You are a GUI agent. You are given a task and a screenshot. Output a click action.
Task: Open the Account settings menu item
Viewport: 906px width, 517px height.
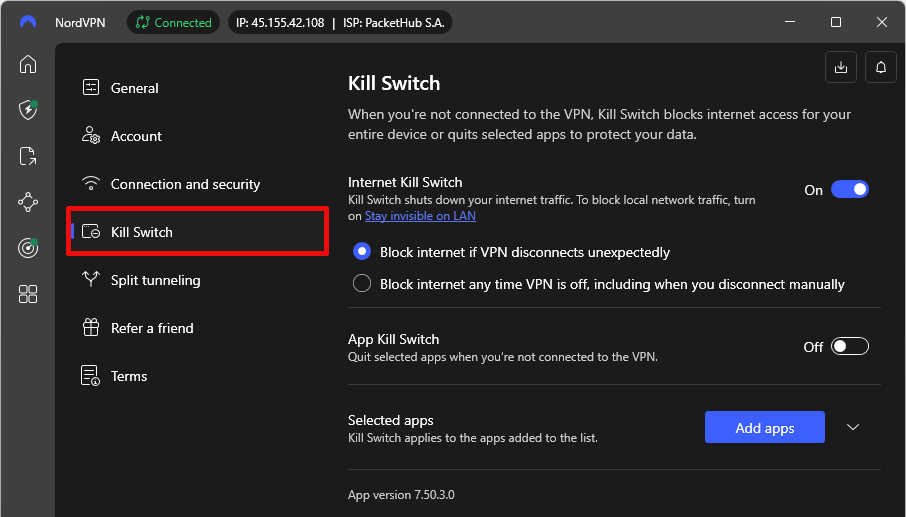click(x=198, y=136)
